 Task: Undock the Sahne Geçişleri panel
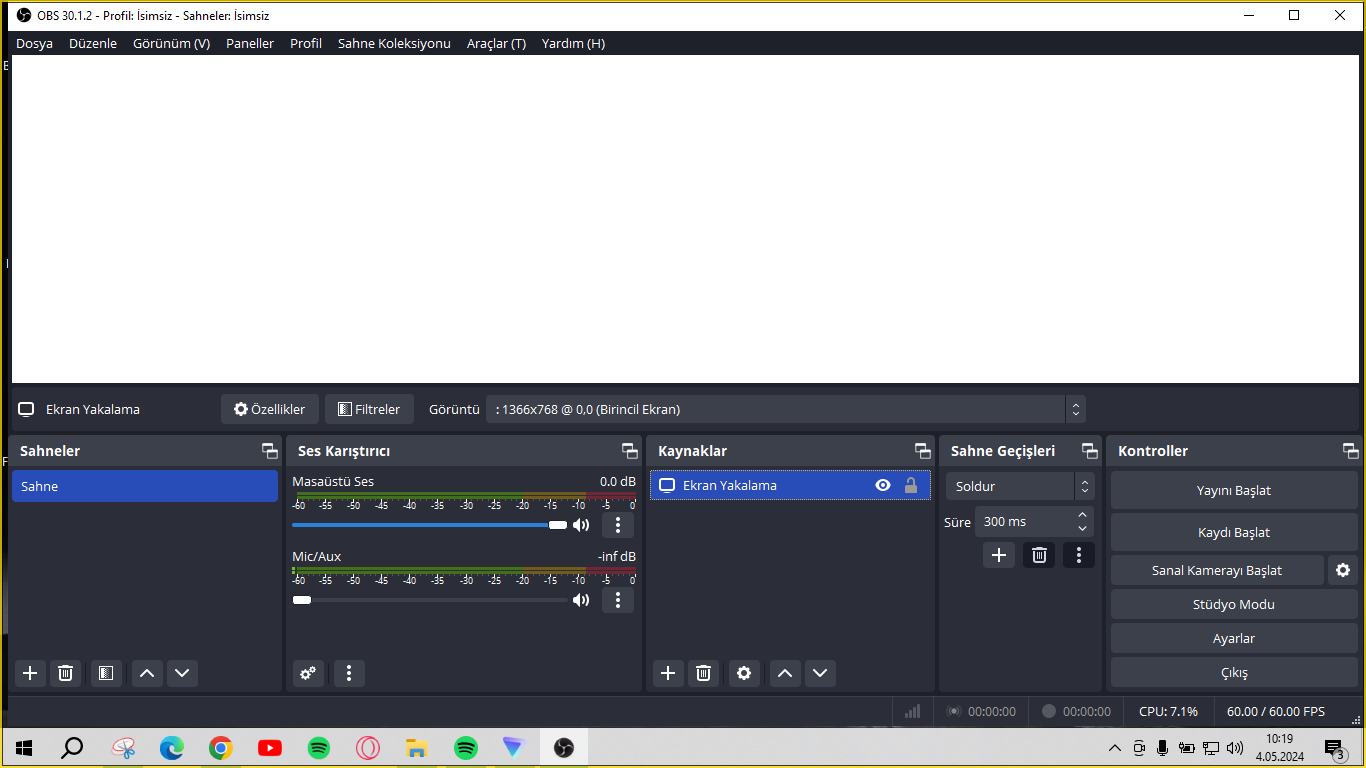click(x=1089, y=451)
